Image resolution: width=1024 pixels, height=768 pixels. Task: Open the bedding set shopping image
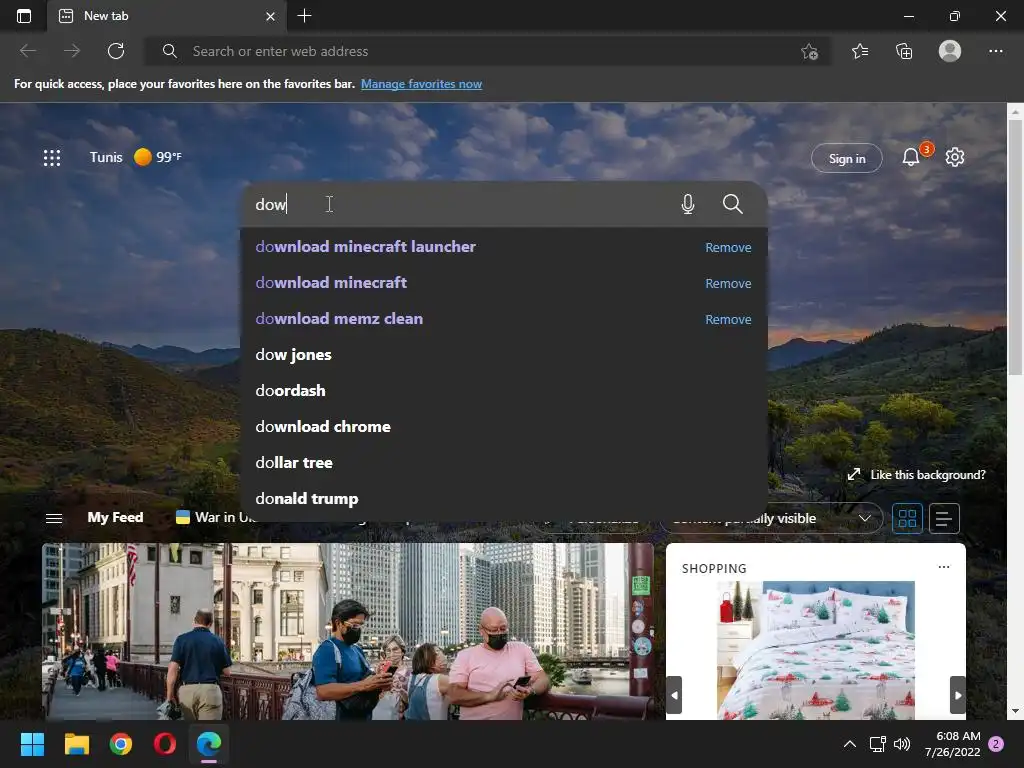[x=816, y=650]
